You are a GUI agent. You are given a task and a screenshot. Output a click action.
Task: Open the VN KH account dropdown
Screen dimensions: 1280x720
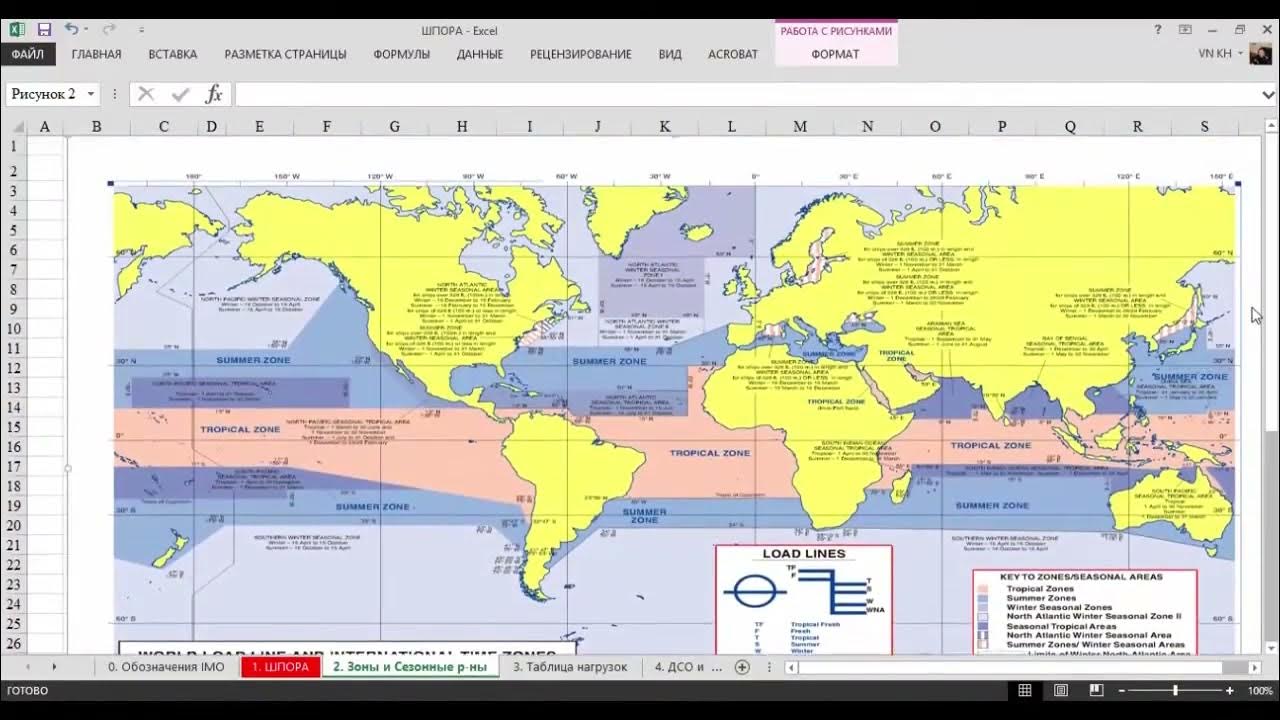[x=1221, y=54]
